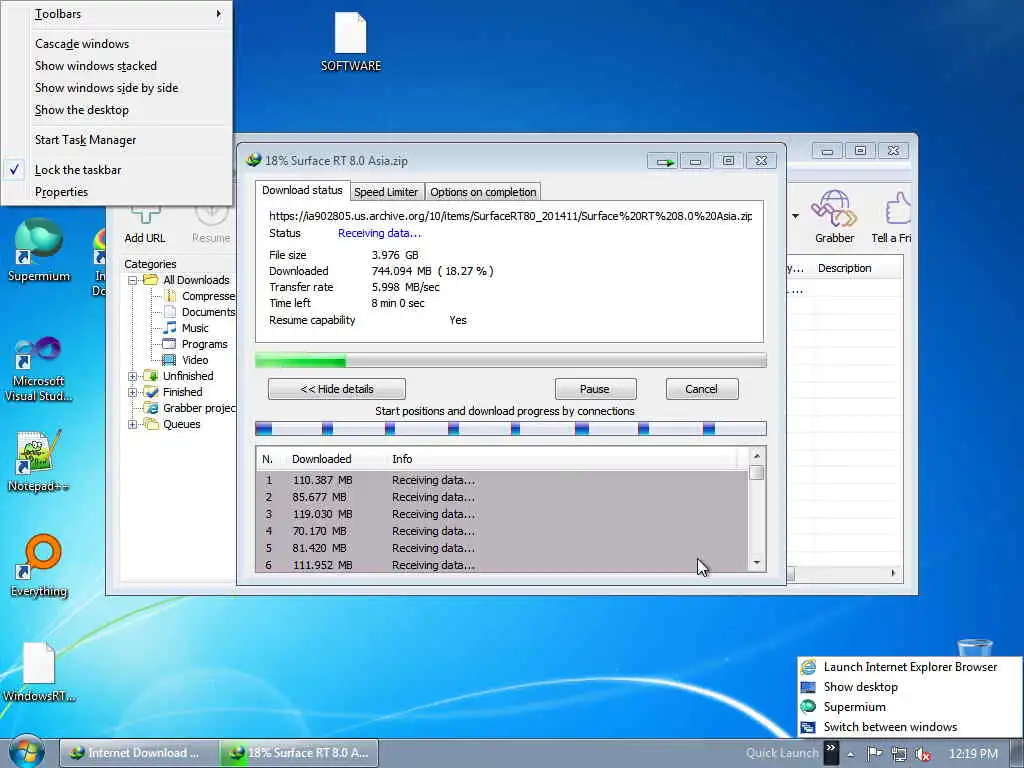Select connection row 1 with 110.387 MB
Image resolution: width=1024 pixels, height=768 pixels.
coord(503,480)
